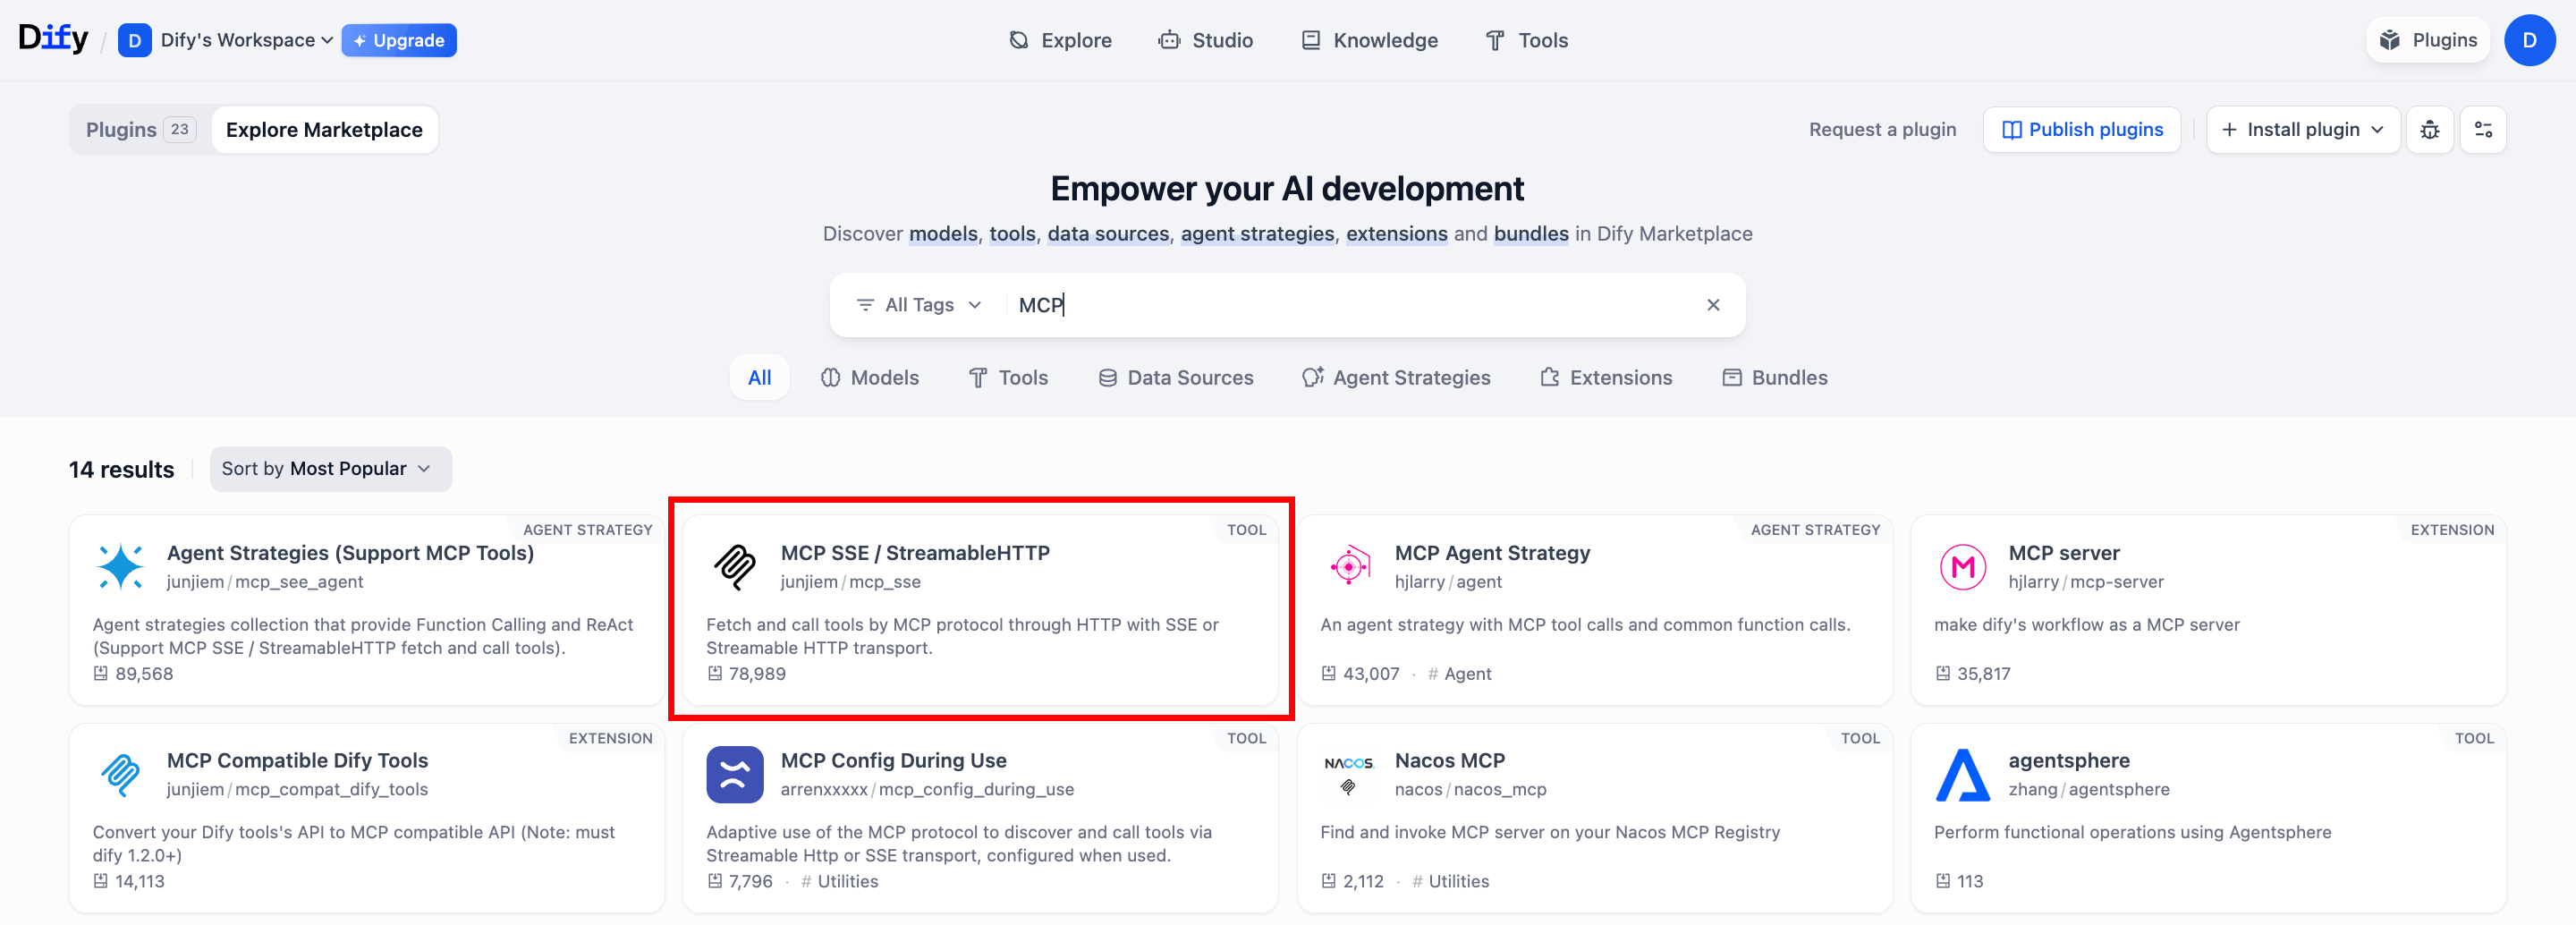The image size is (2576, 925).
Task: Open user avatar D menu
Action: pos(2528,40)
